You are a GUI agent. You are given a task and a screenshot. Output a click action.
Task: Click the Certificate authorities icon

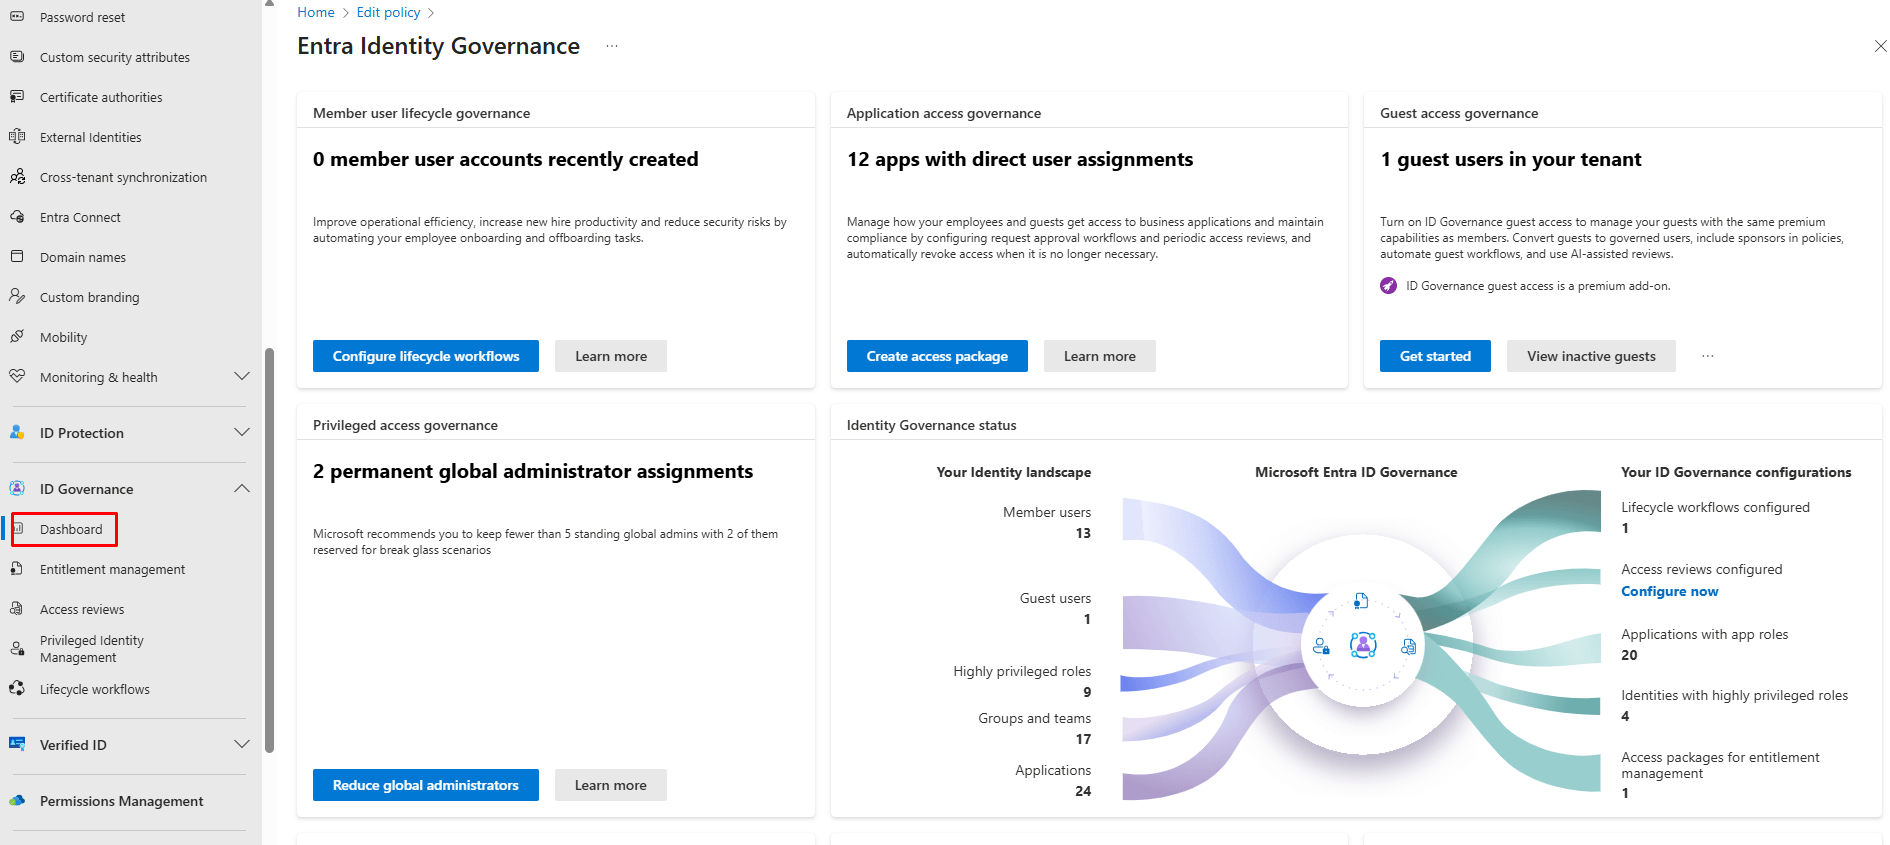point(17,97)
